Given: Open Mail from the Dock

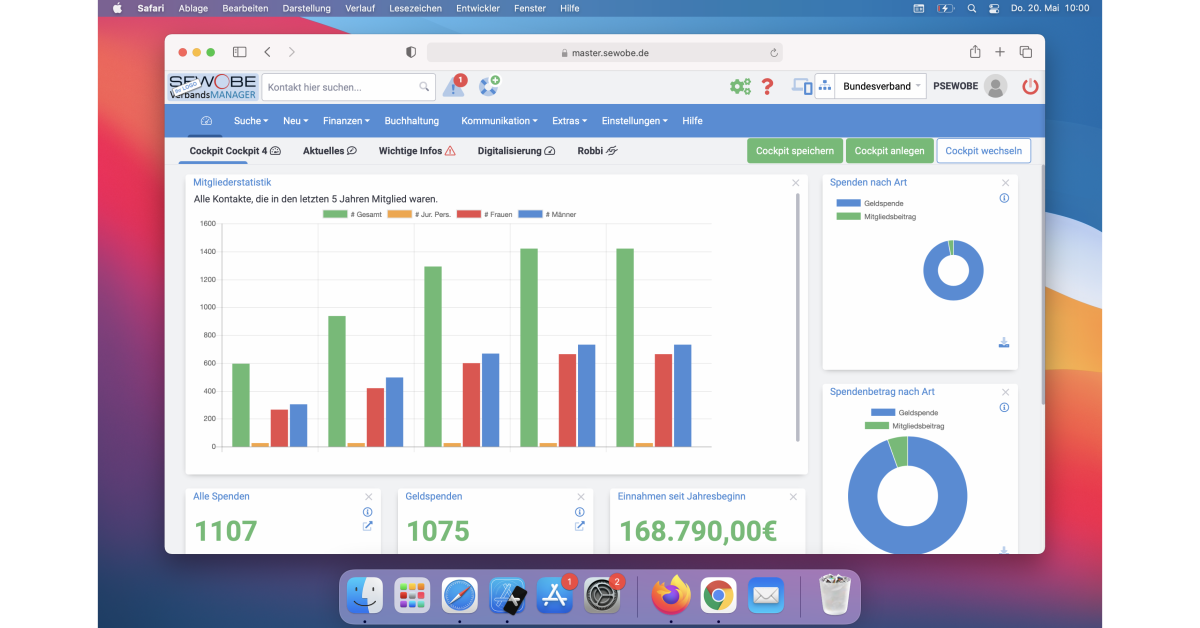Looking at the screenshot, I should [766, 596].
